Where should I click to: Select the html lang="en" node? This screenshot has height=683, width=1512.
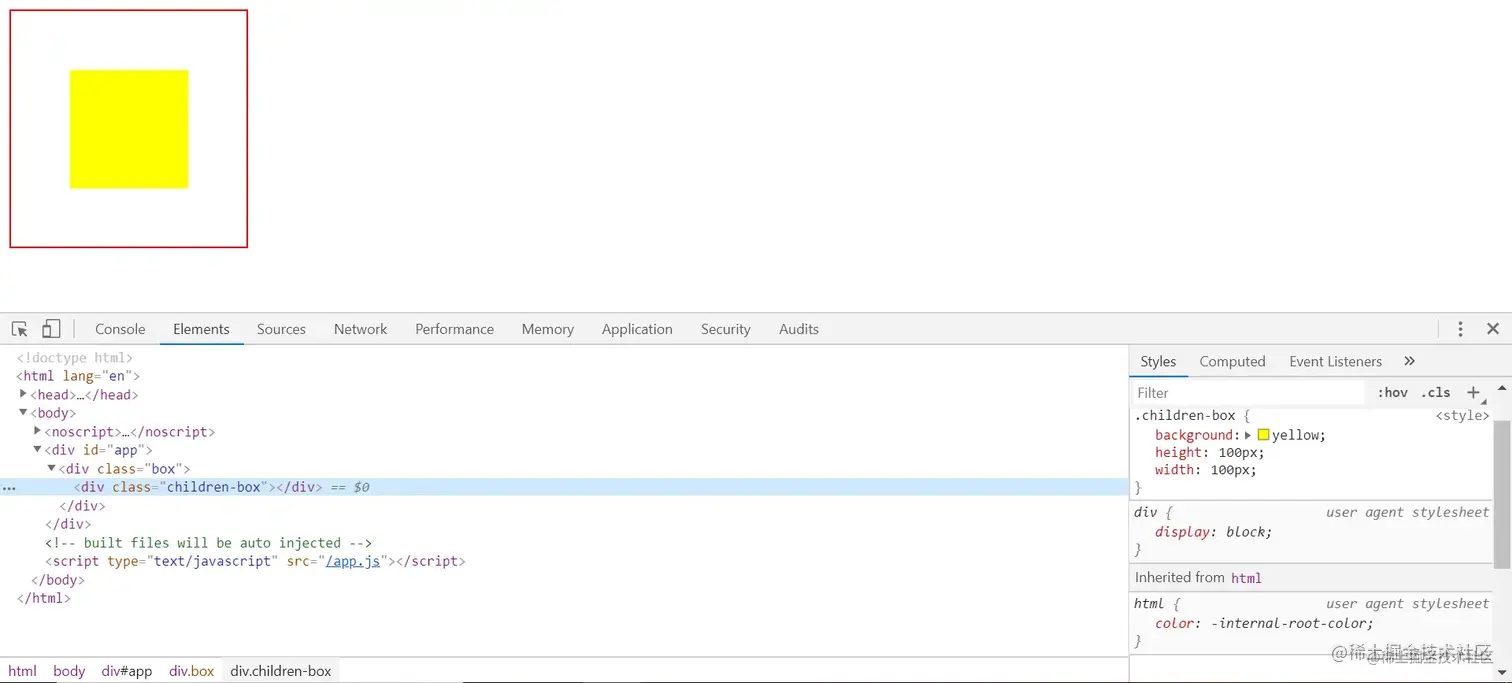tap(78, 376)
